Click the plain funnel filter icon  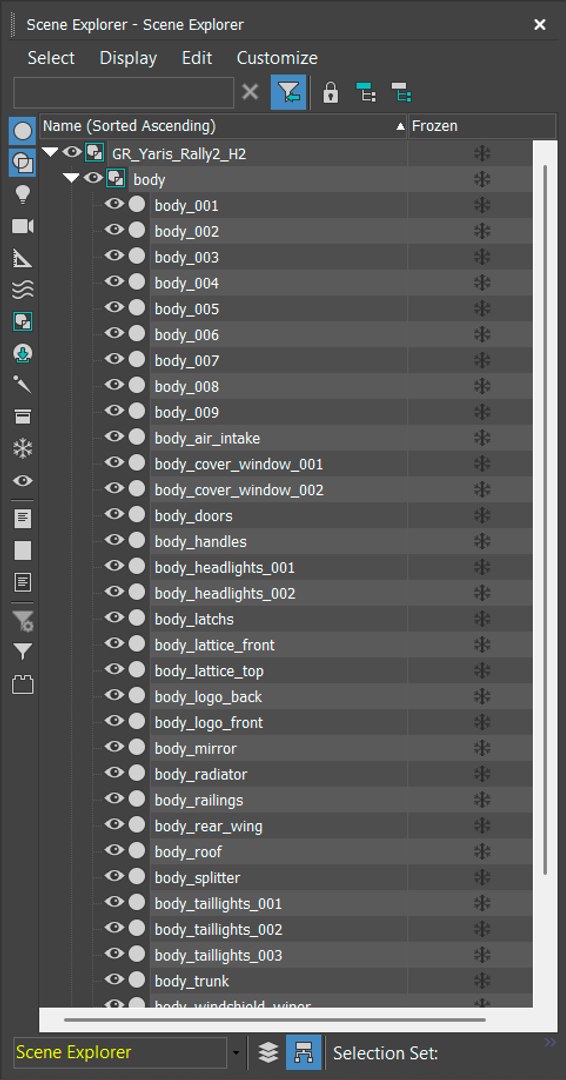(23, 651)
